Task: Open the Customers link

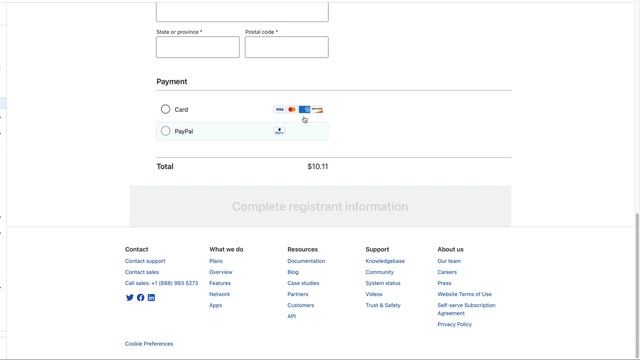Action: (300, 305)
